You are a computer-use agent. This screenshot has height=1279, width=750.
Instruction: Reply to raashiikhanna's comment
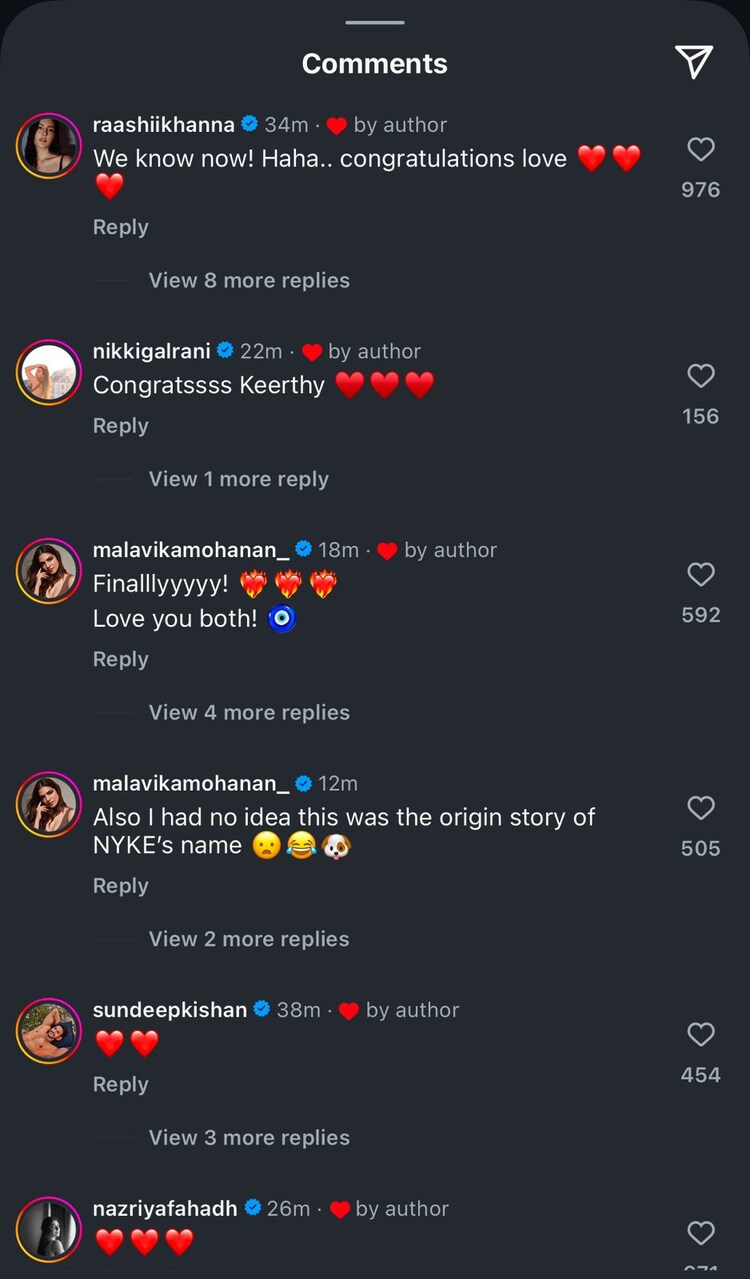120,227
